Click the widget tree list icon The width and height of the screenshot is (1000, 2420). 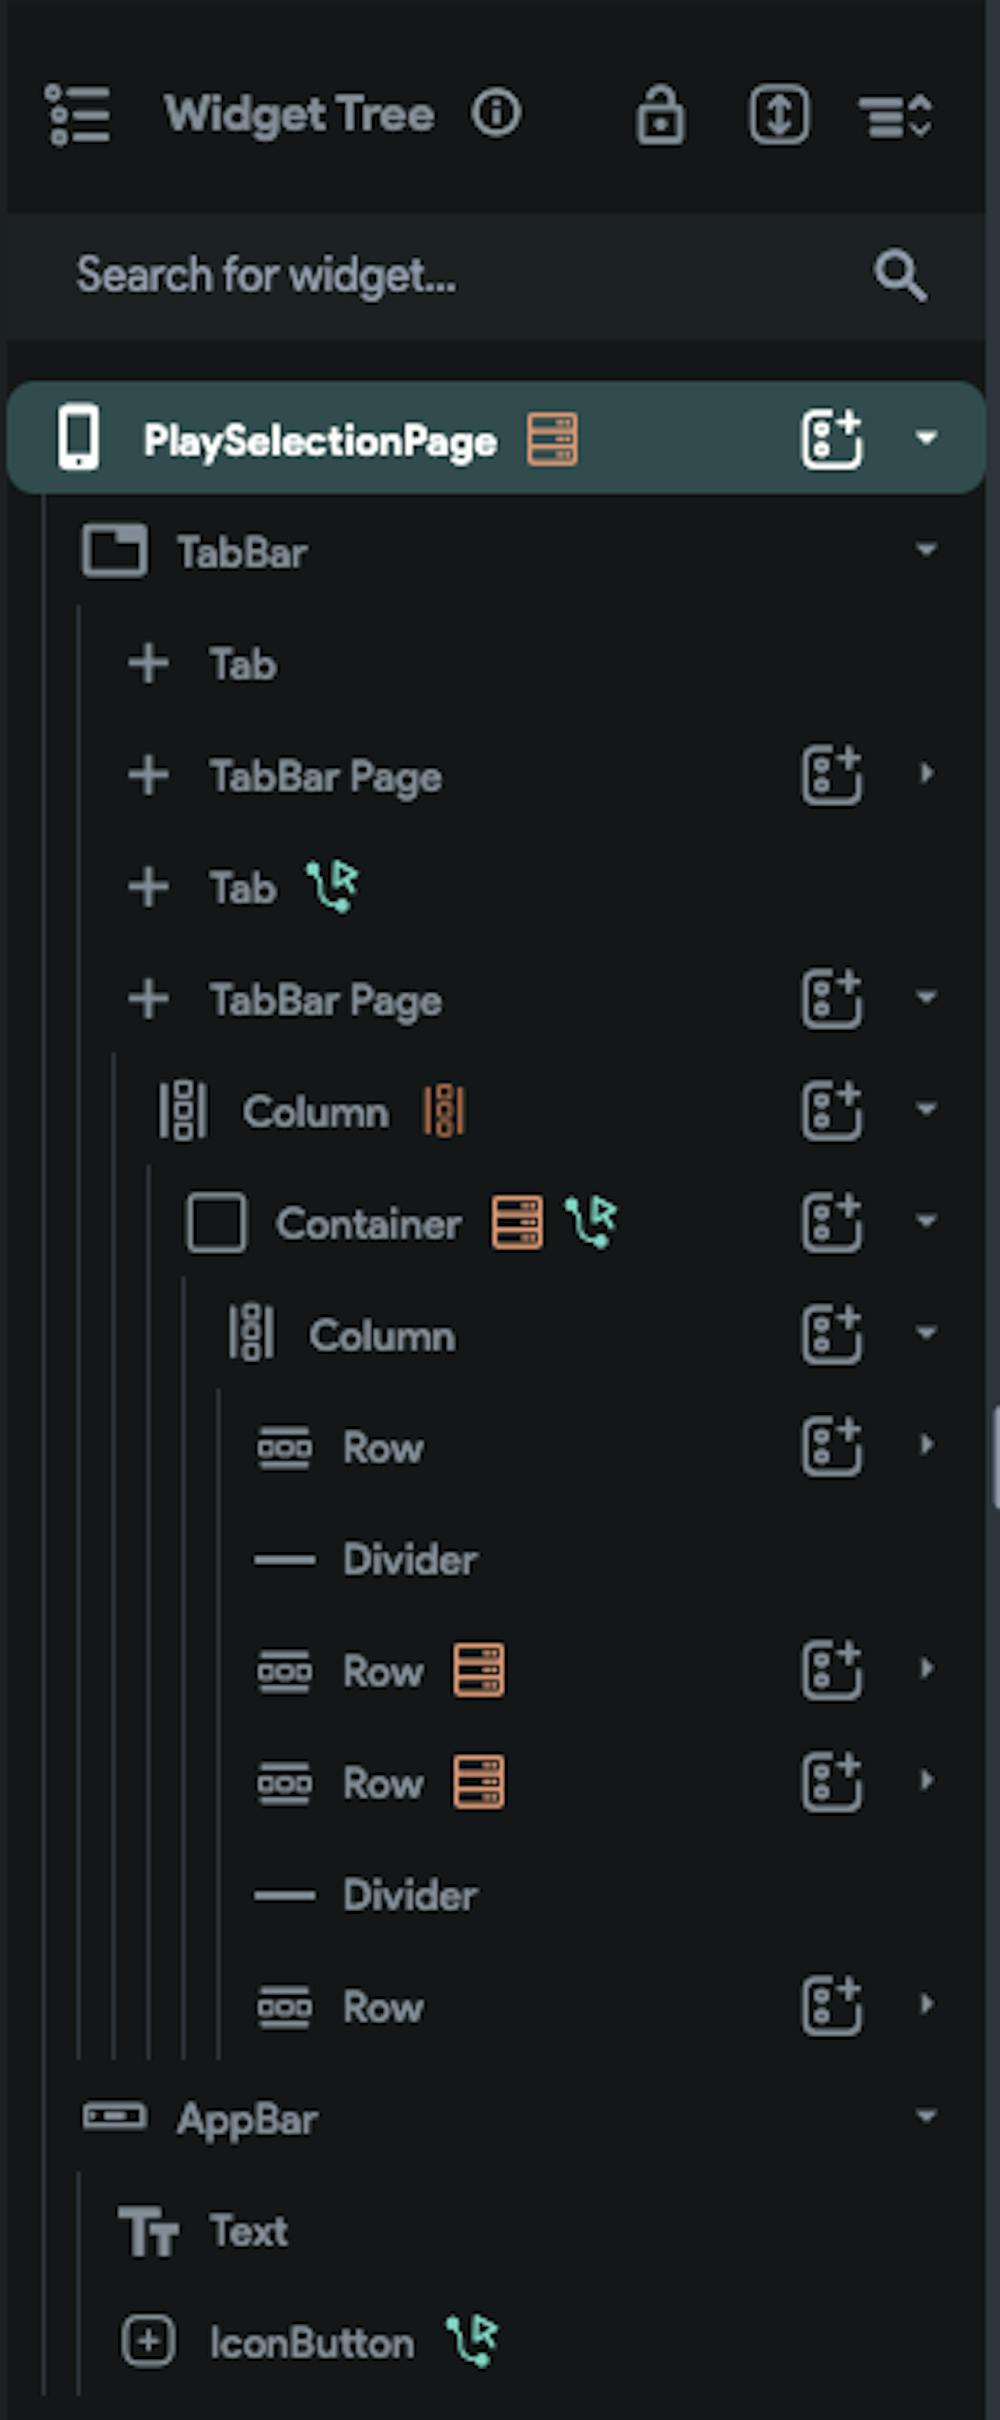click(x=78, y=115)
